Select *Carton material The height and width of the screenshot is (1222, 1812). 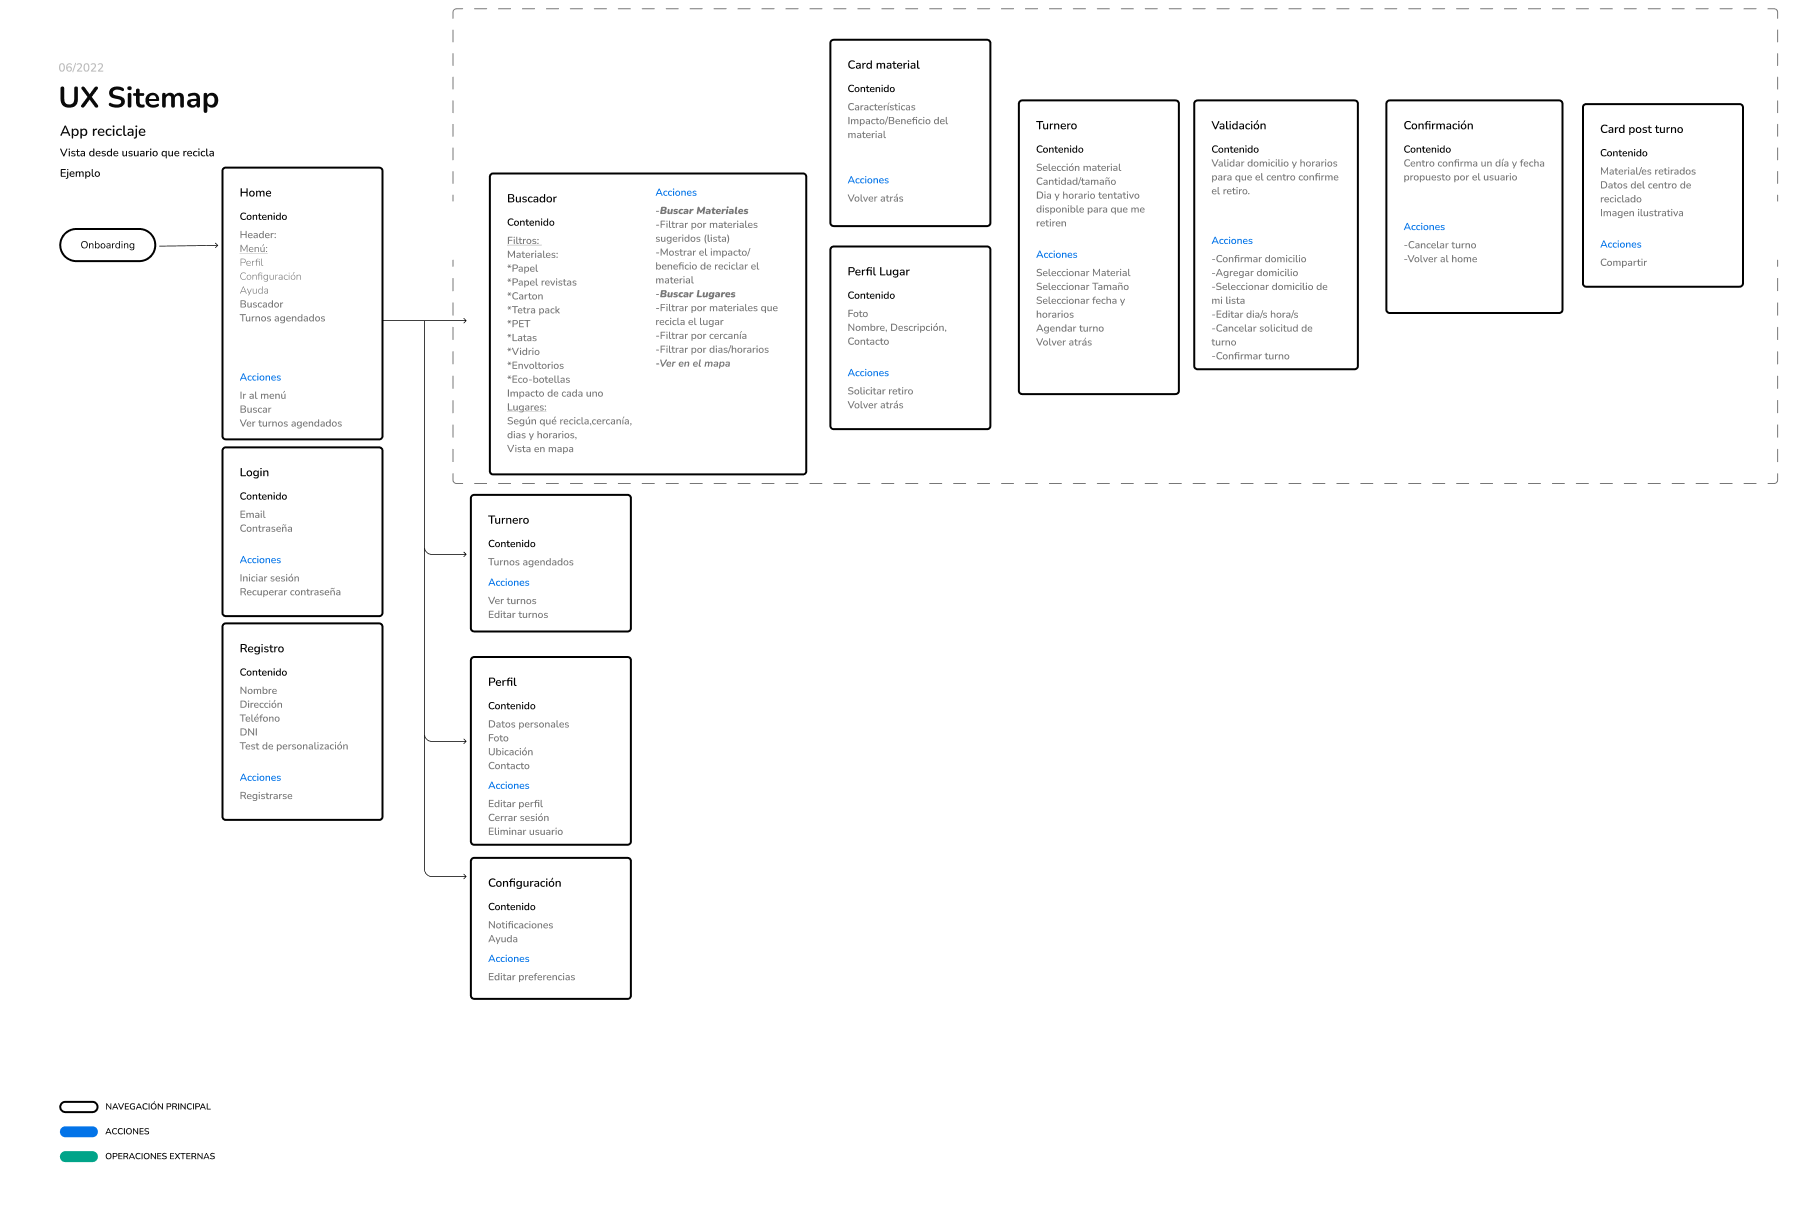tap(525, 297)
